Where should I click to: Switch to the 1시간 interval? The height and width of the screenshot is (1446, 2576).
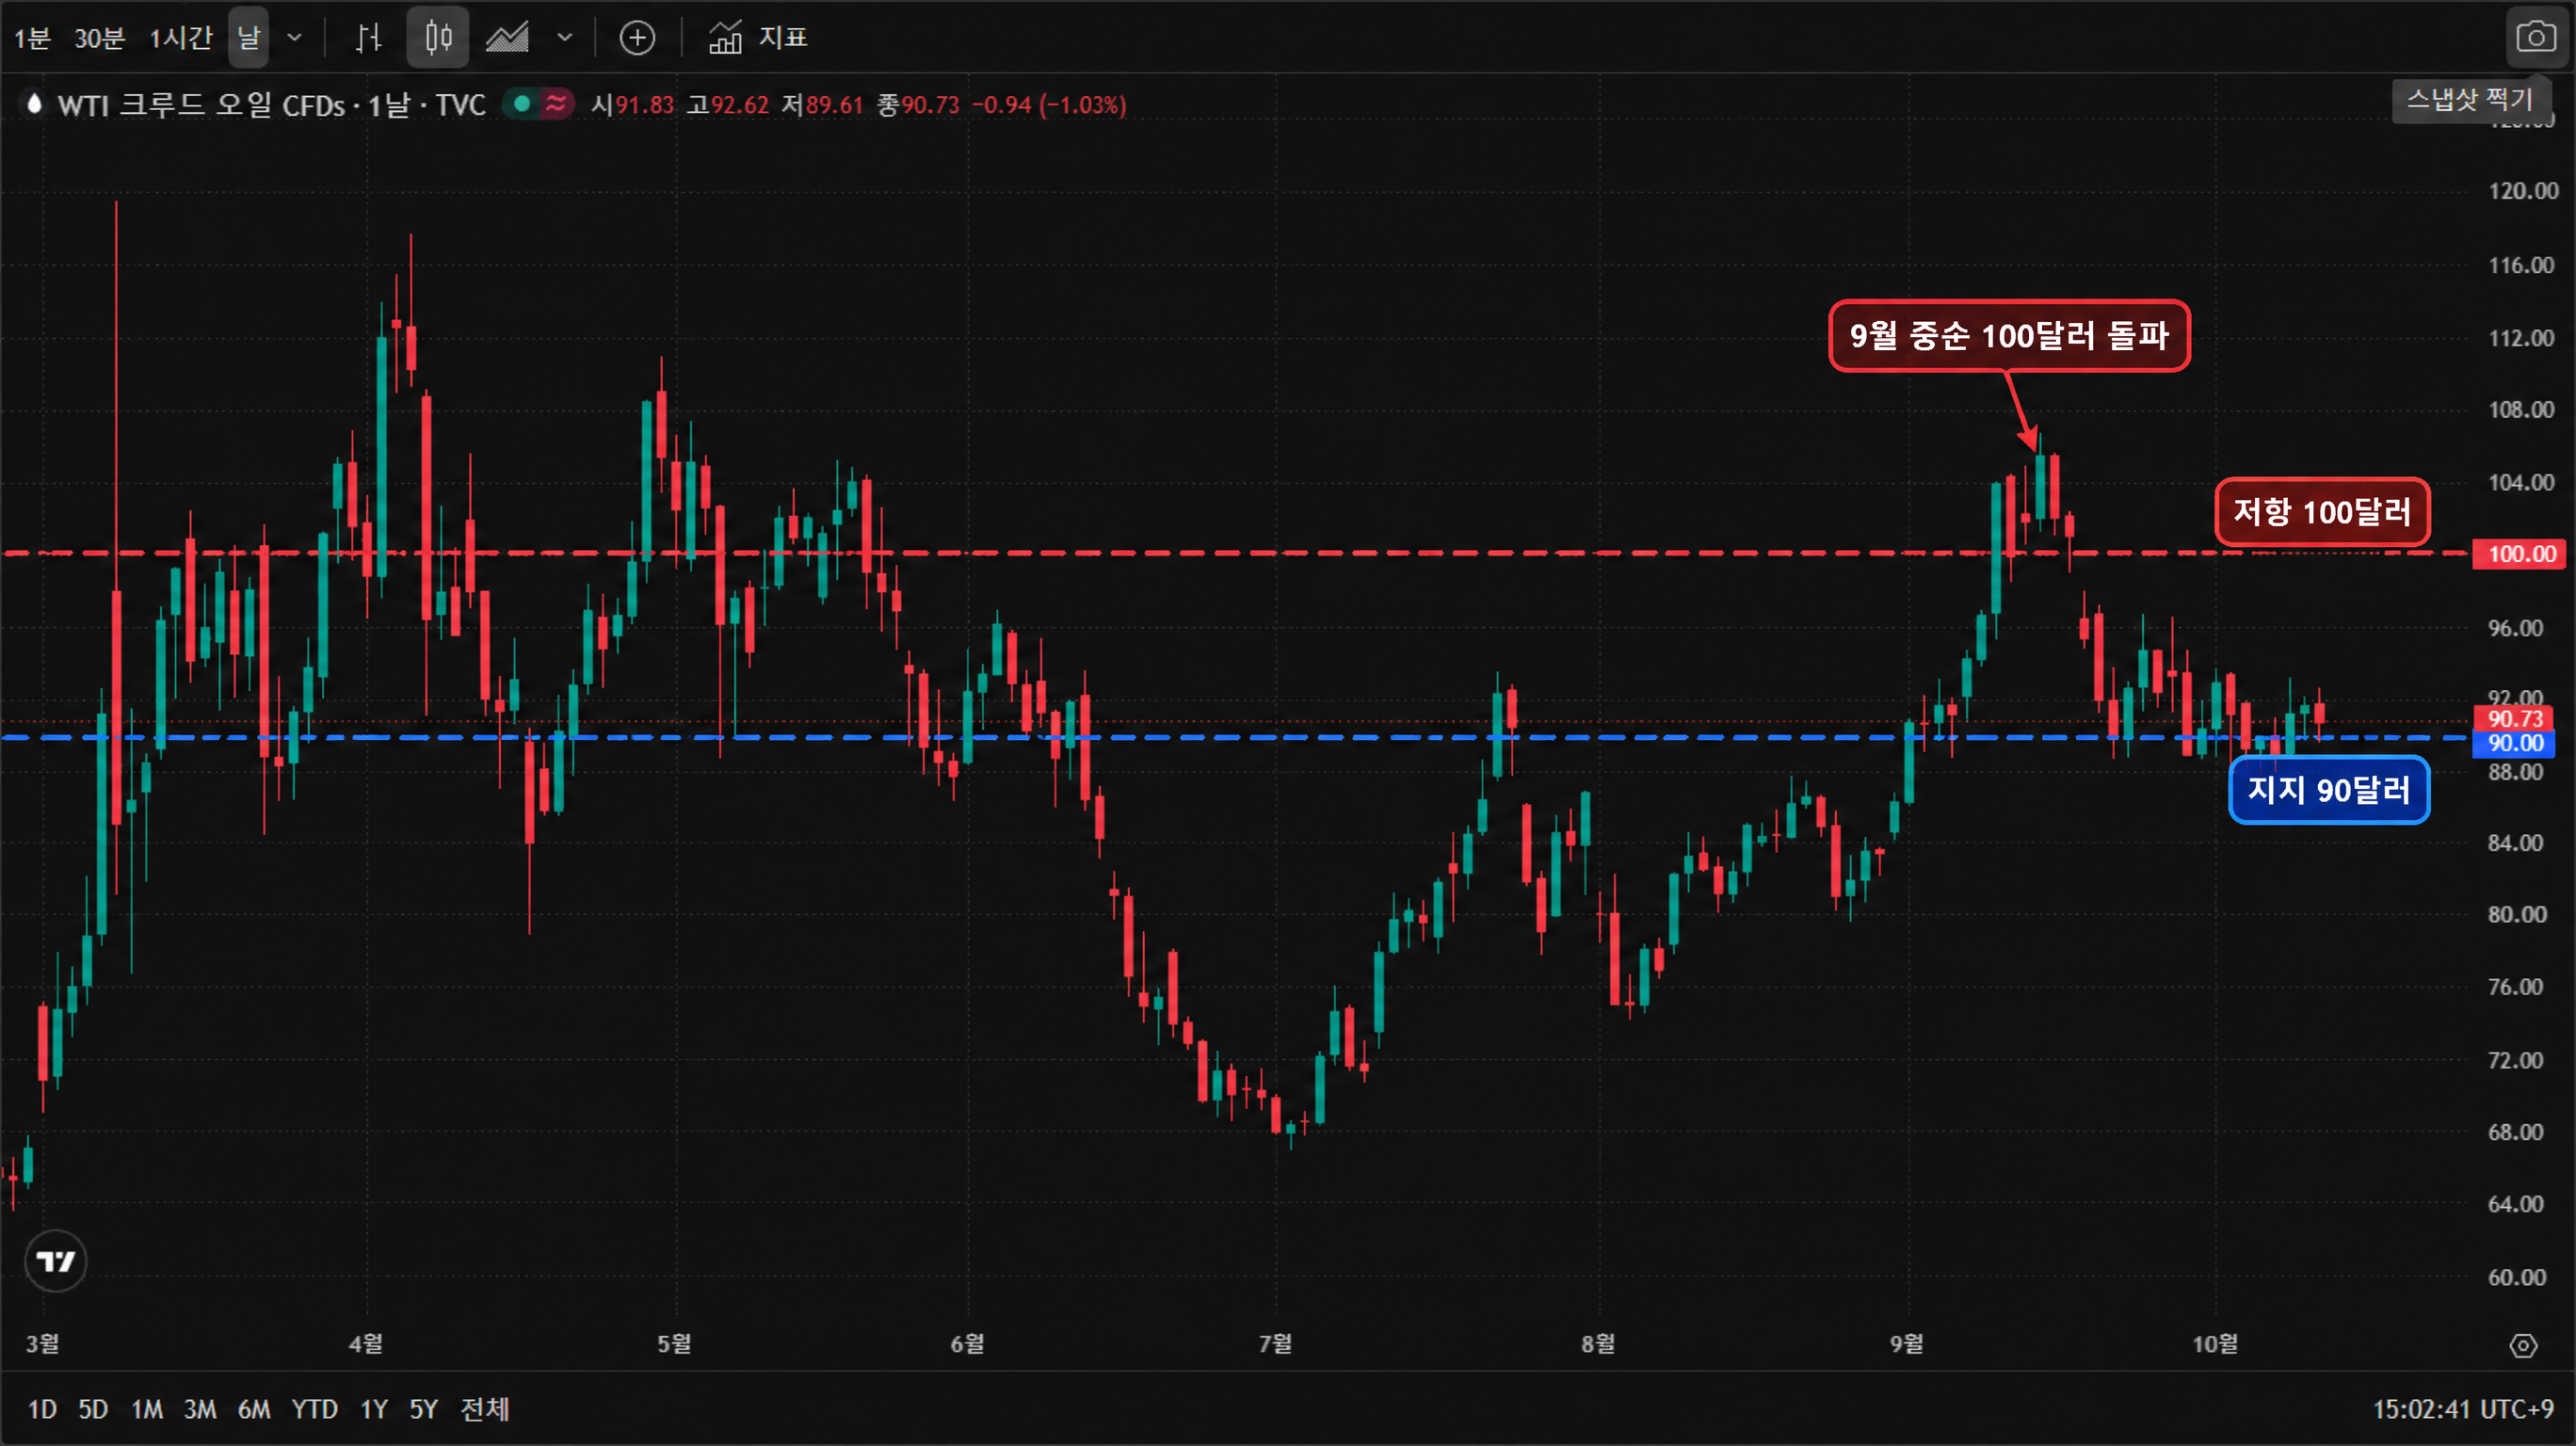pos(180,38)
